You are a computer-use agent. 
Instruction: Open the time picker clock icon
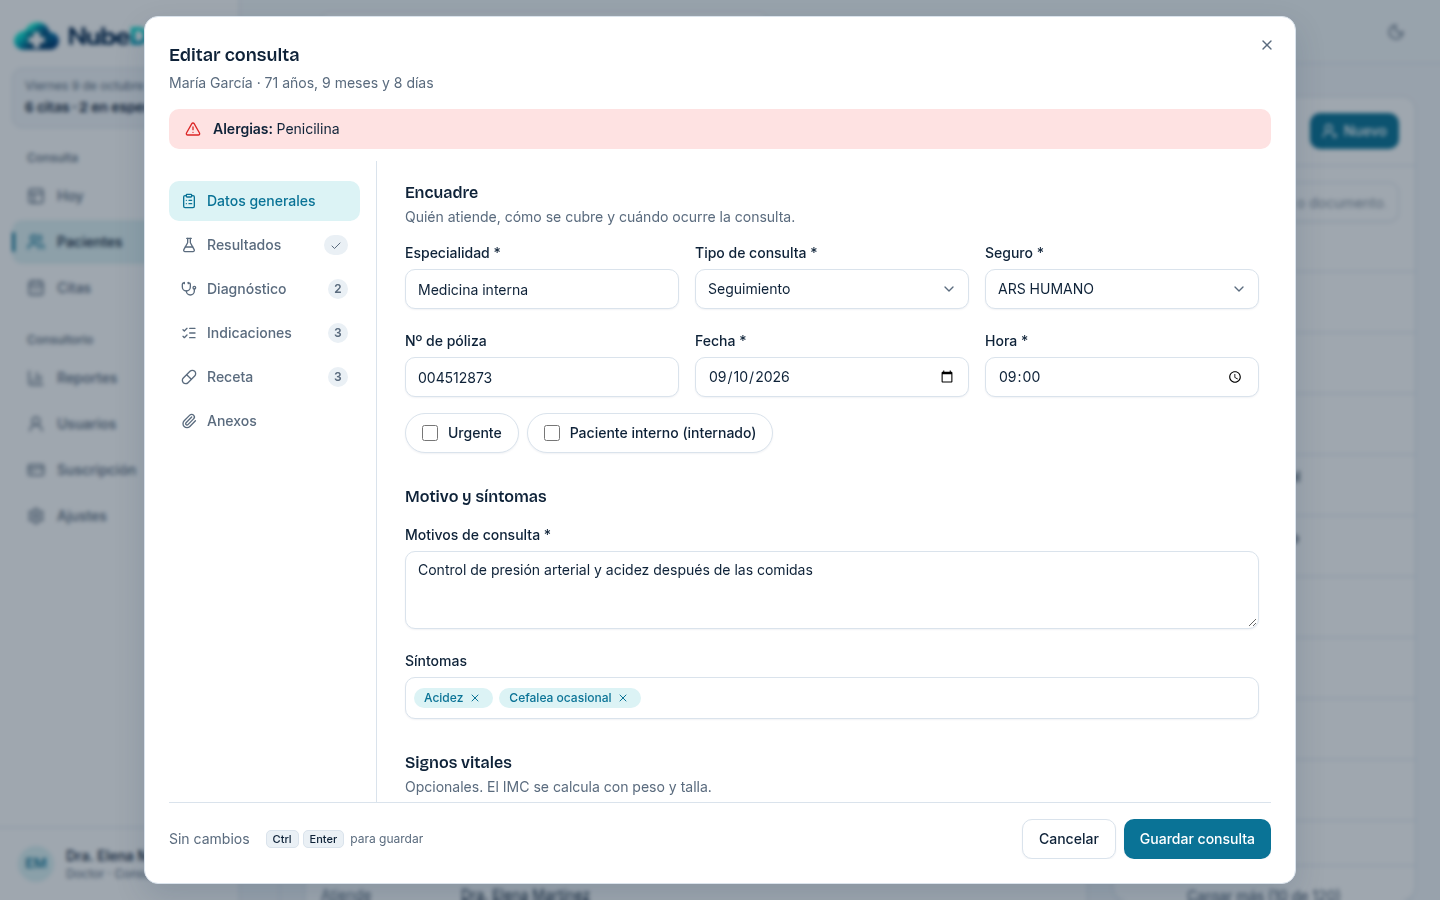(x=1235, y=377)
